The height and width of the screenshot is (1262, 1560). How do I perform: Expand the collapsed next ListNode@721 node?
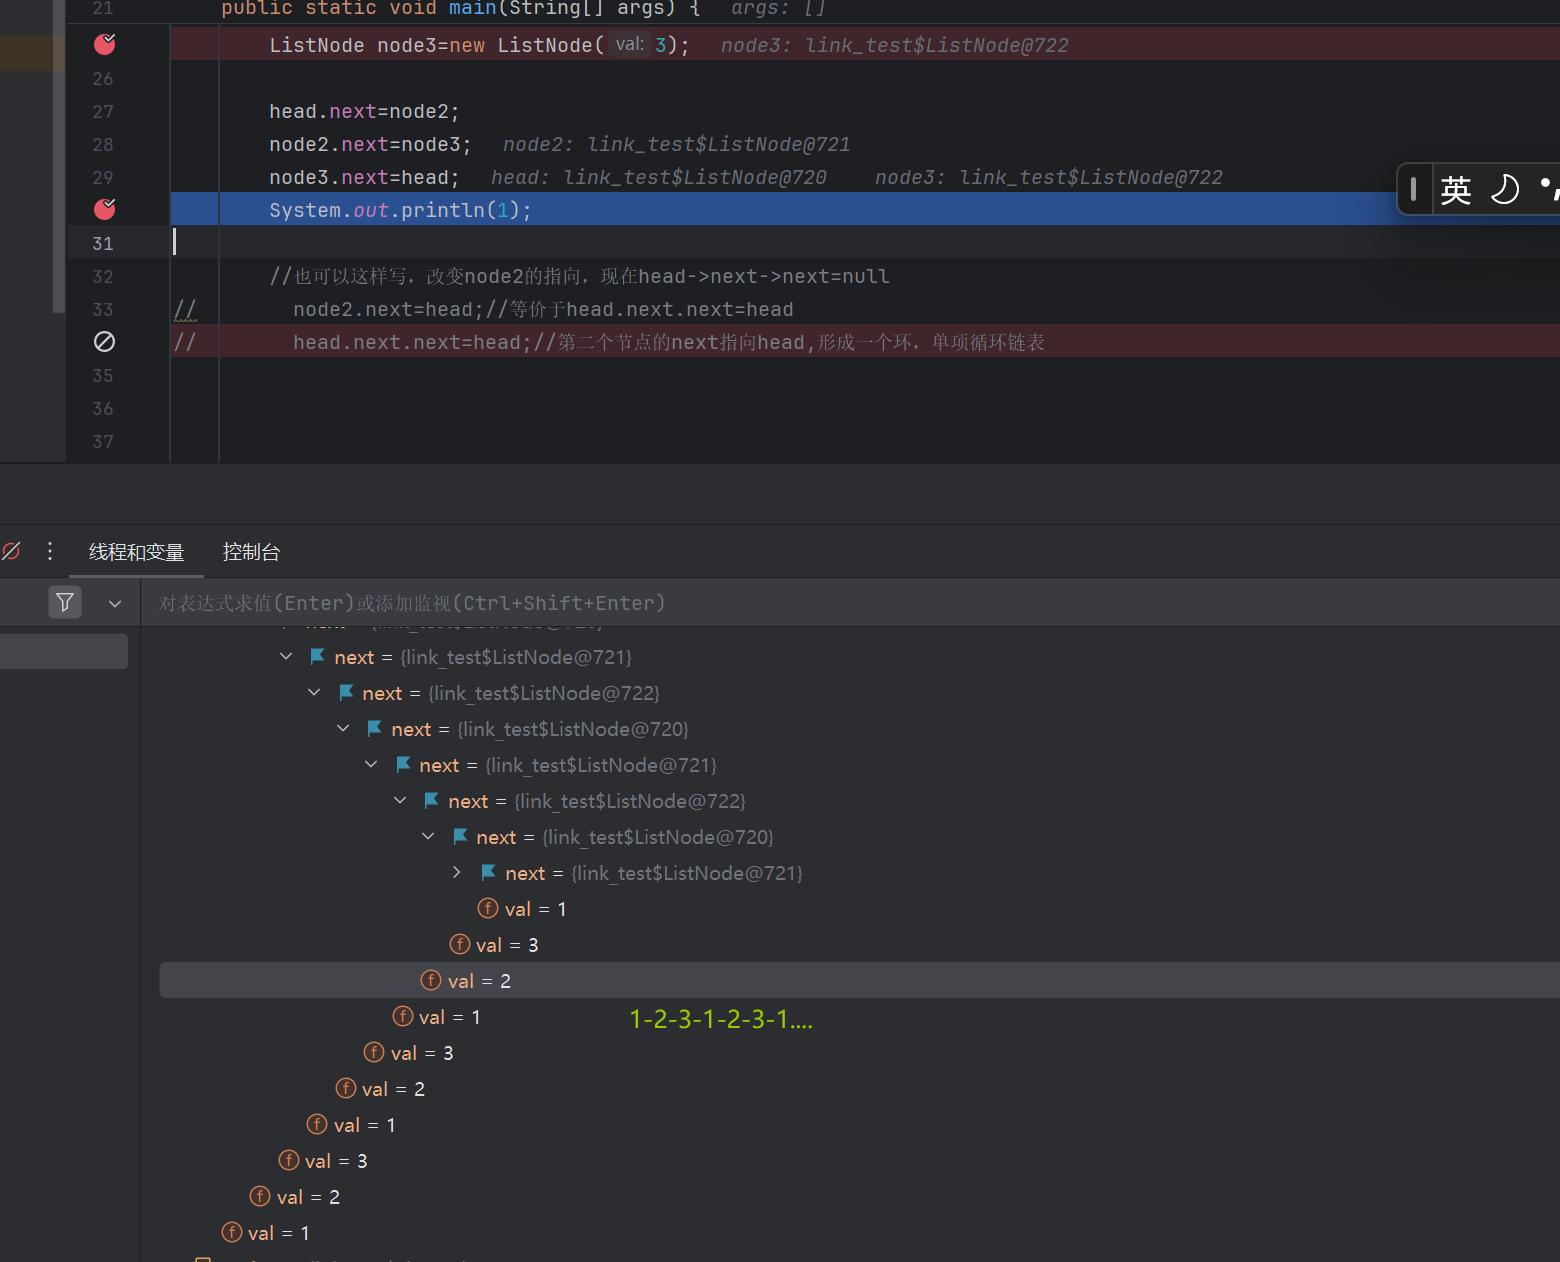click(x=457, y=873)
